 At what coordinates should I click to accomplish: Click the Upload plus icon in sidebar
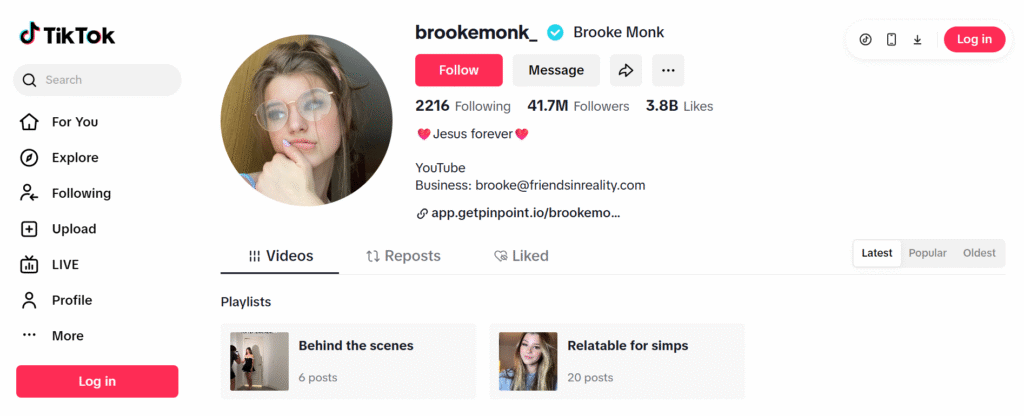tap(30, 229)
